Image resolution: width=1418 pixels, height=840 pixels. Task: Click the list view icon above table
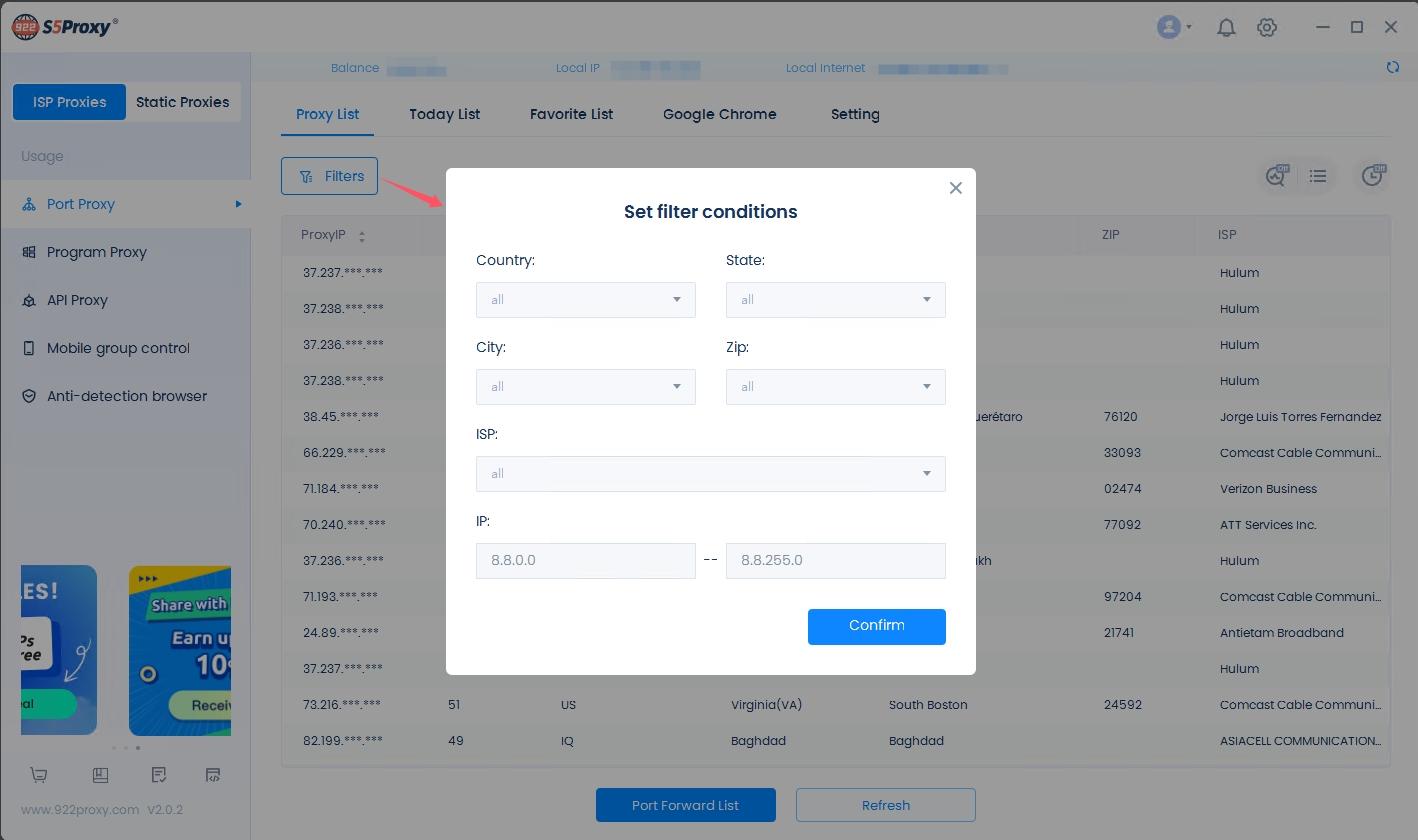tap(1318, 176)
